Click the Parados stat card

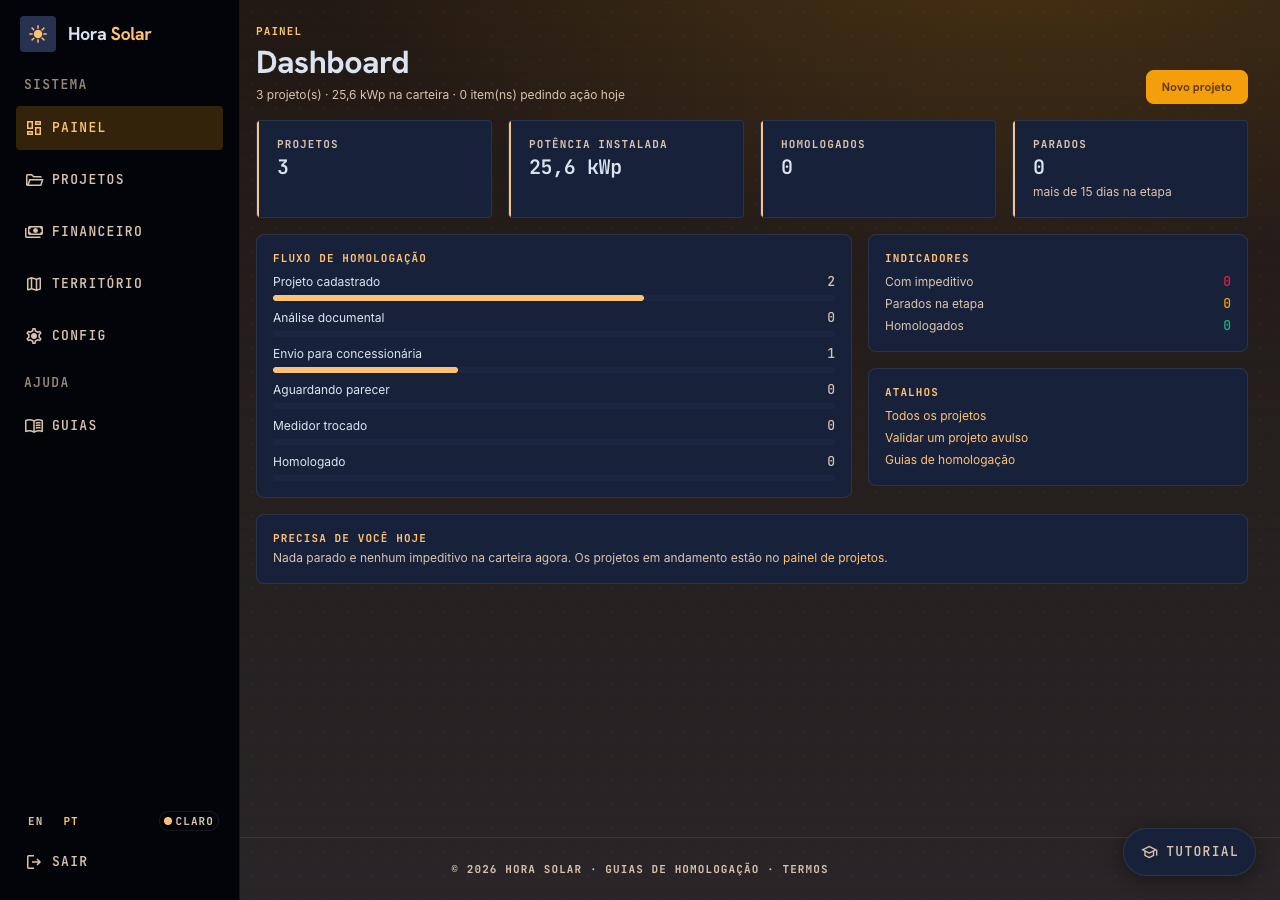pos(1130,169)
